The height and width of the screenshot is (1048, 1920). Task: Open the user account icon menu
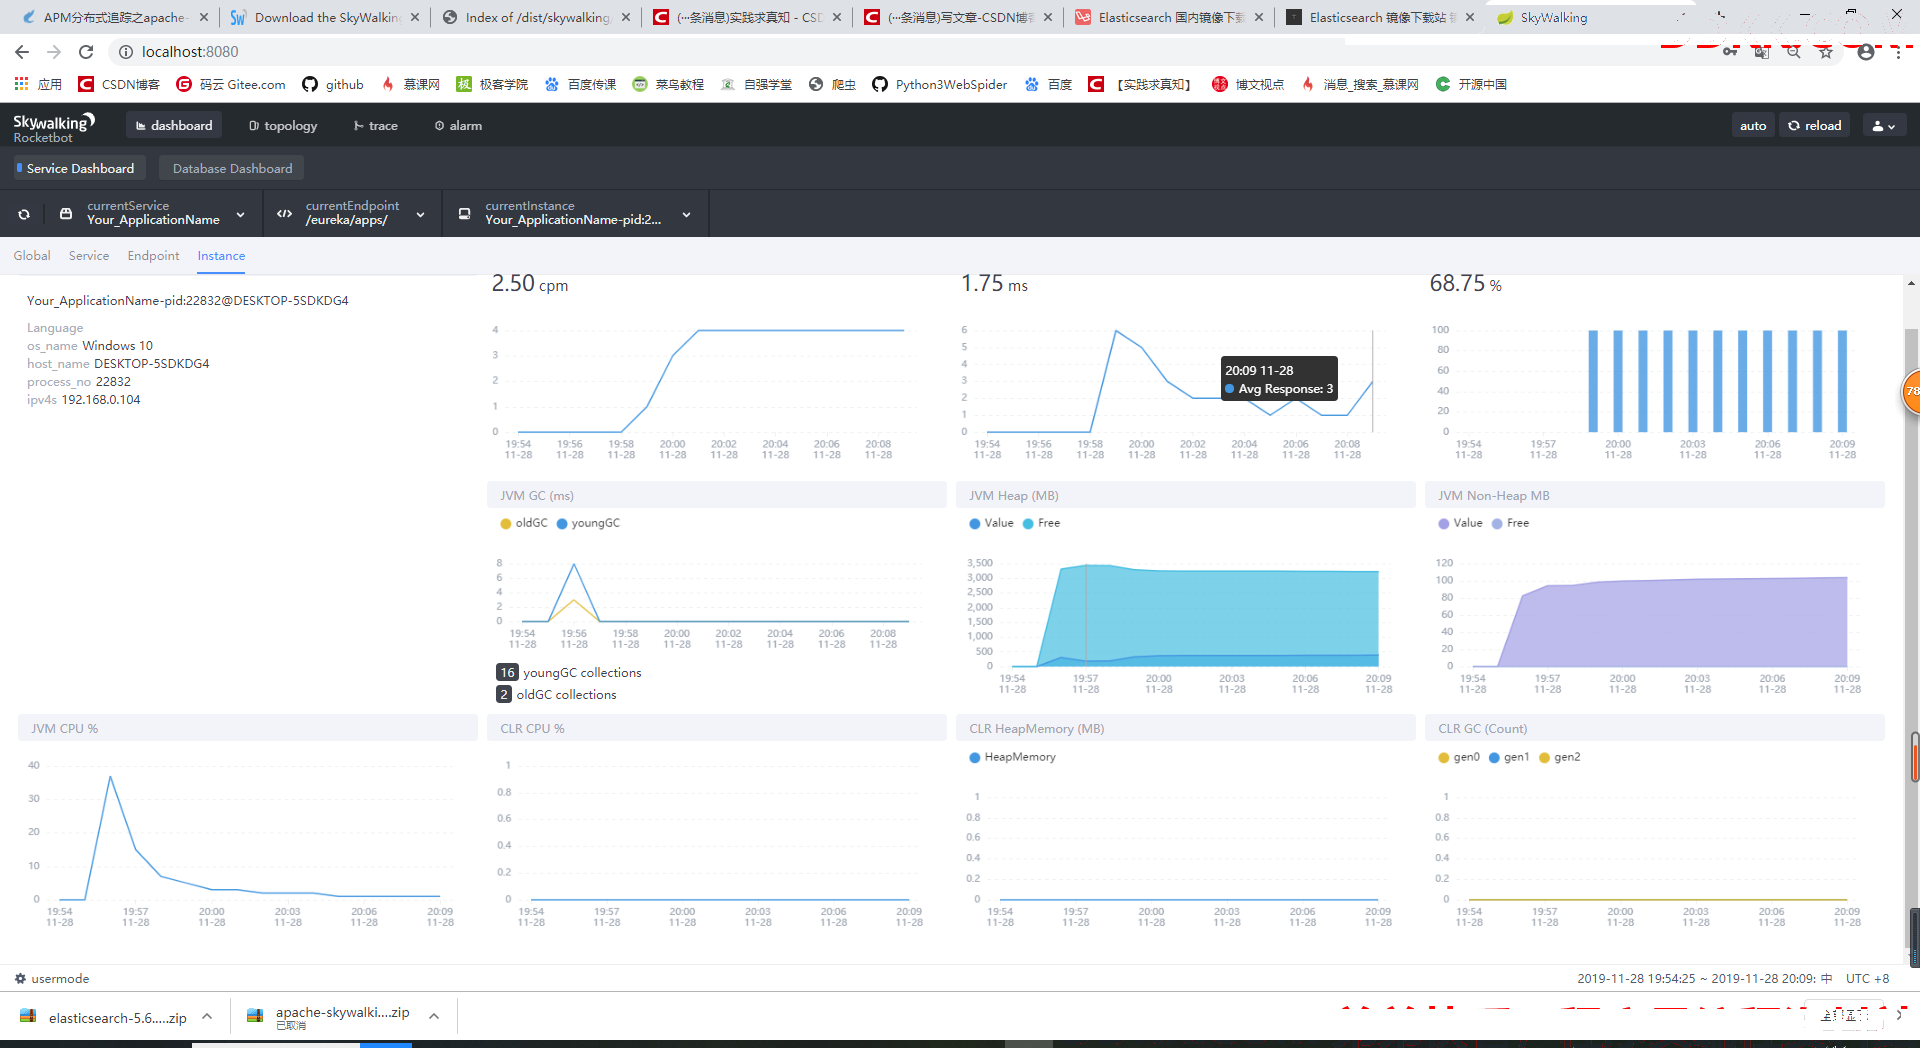[x=1883, y=126]
